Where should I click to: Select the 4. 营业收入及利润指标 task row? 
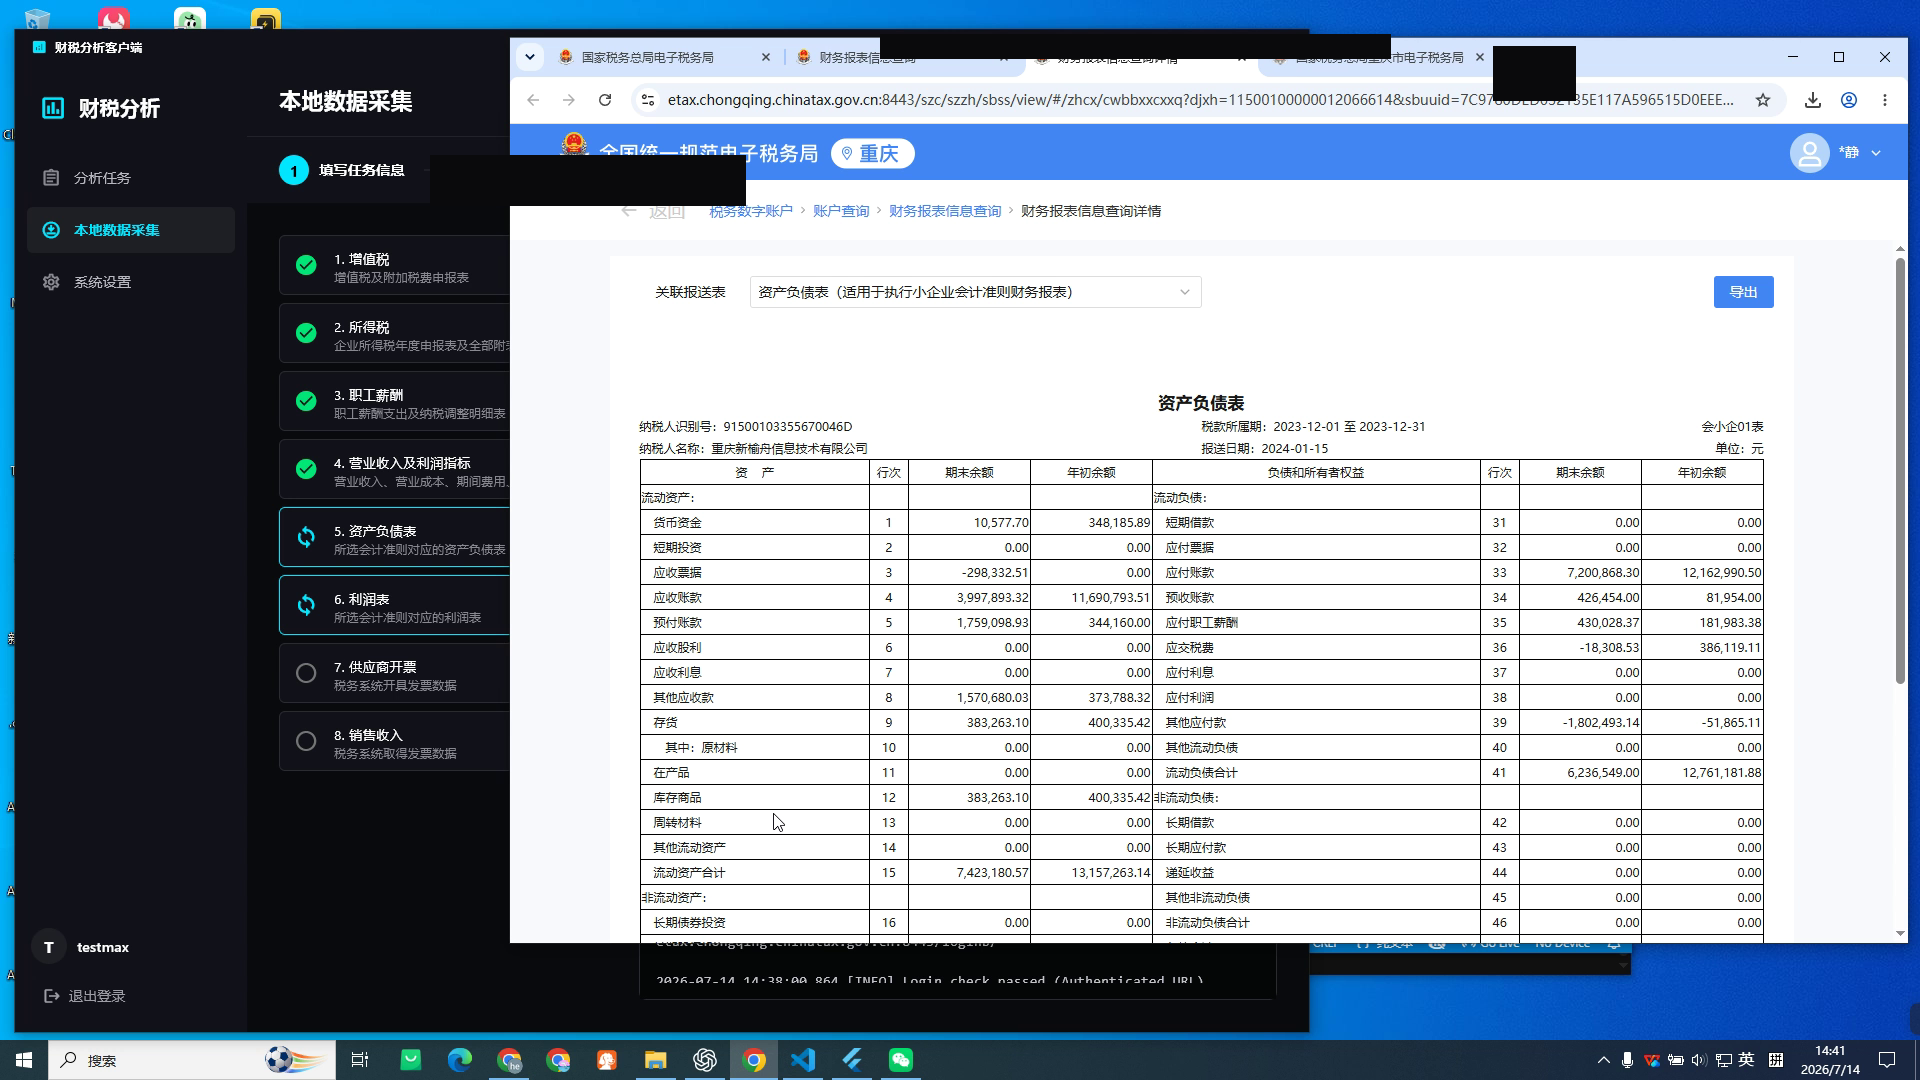pyautogui.click(x=395, y=470)
